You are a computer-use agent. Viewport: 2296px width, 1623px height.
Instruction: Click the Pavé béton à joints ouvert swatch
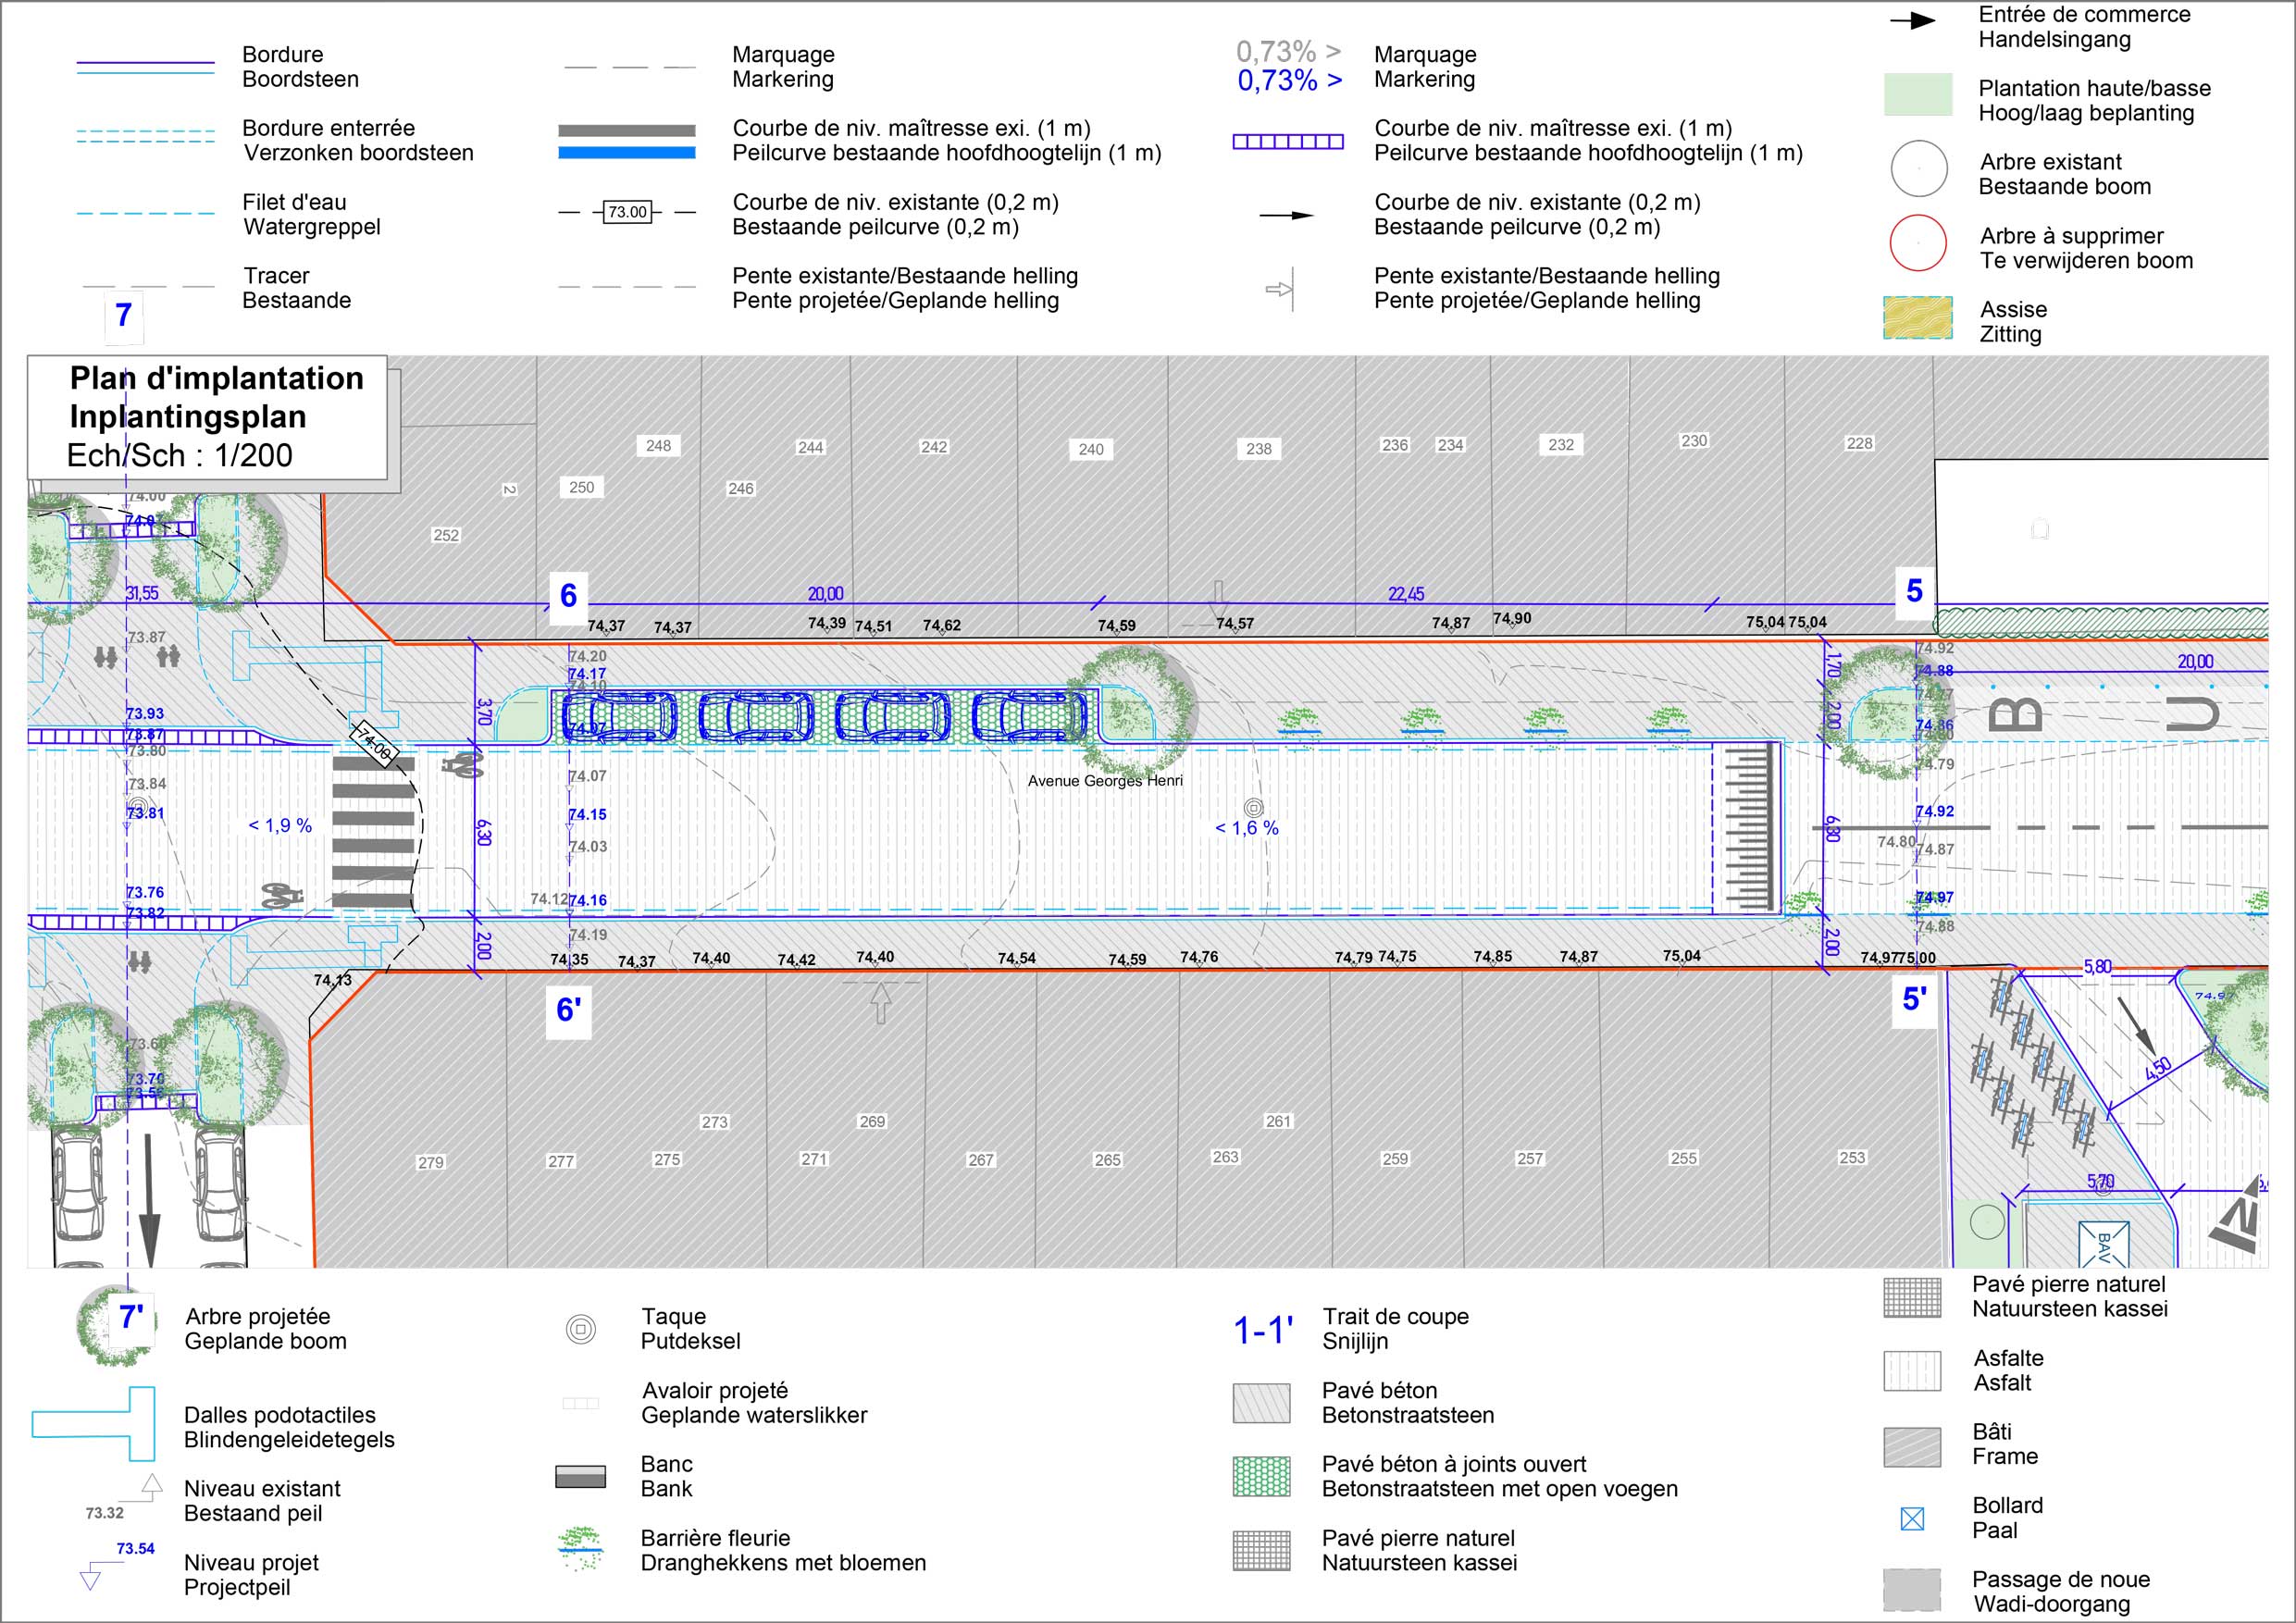tap(1262, 1476)
